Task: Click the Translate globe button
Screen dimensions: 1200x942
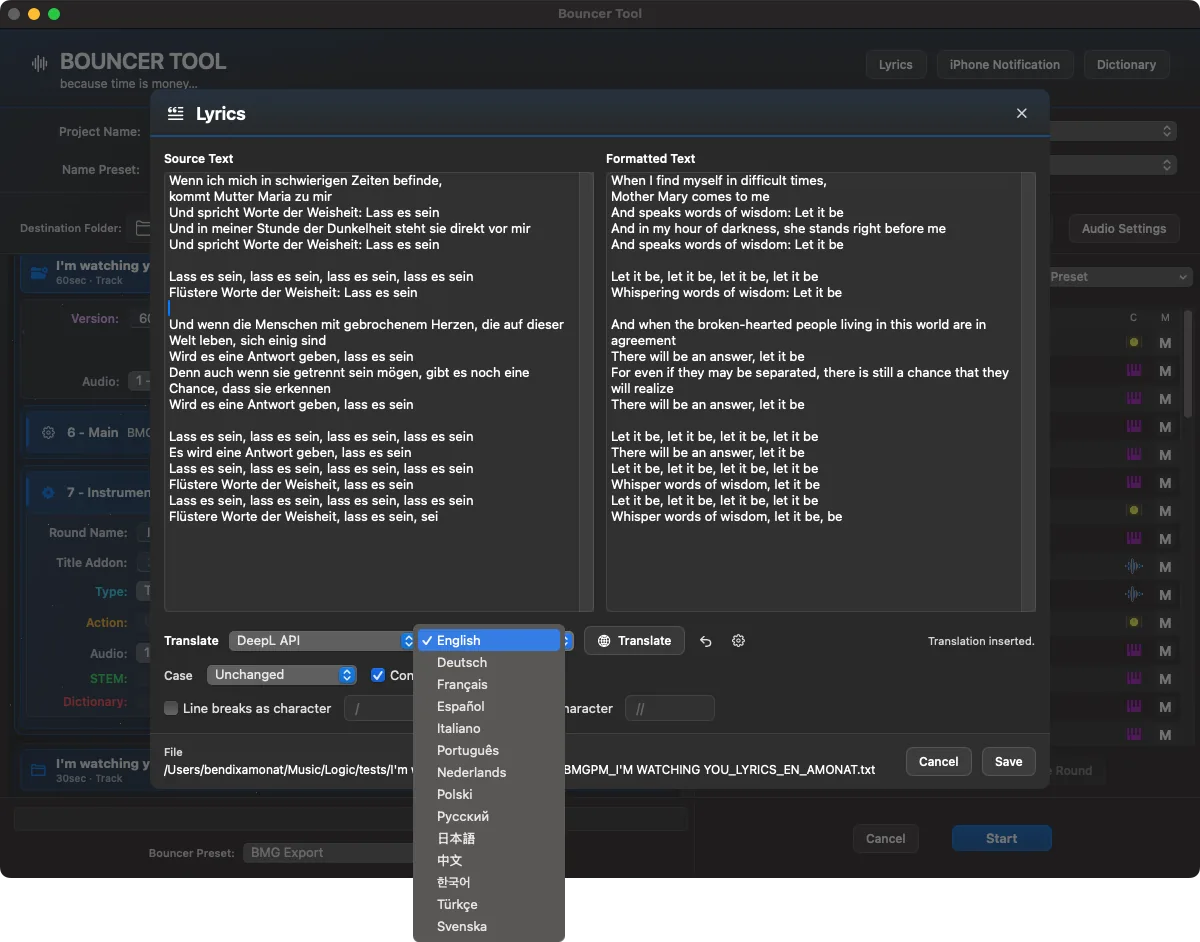Action: (634, 641)
